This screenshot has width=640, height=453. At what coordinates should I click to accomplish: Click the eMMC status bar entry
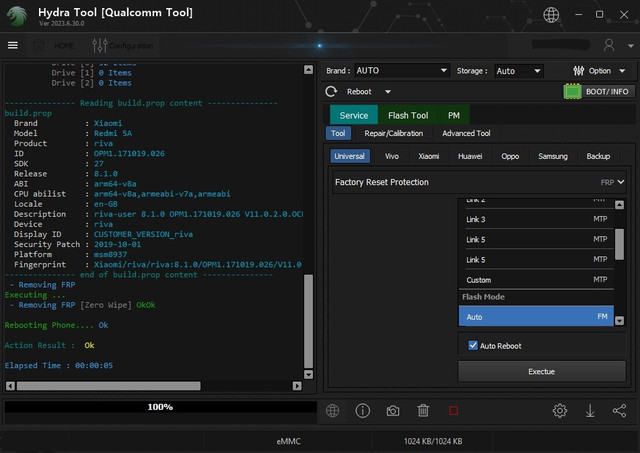pyautogui.click(x=288, y=441)
